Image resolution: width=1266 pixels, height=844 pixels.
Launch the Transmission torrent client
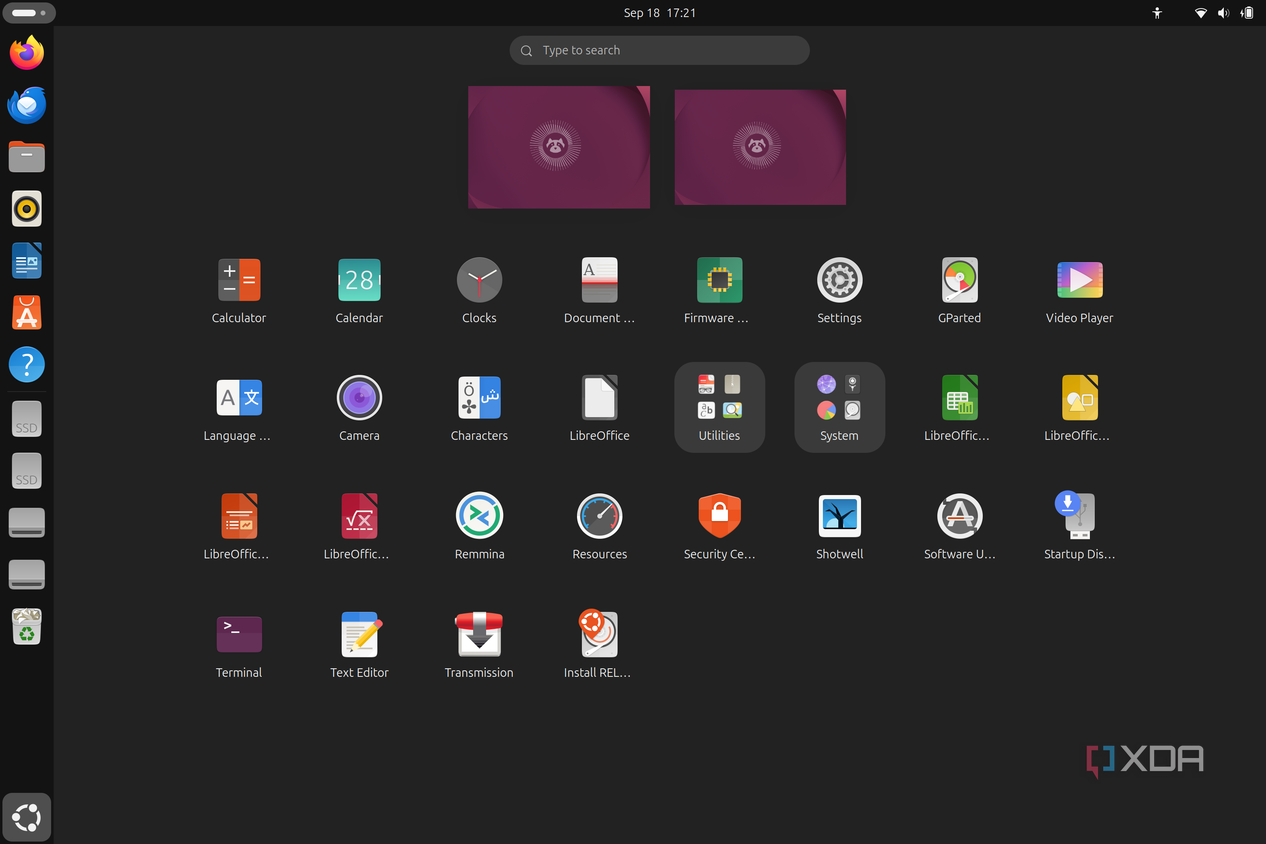click(x=479, y=634)
